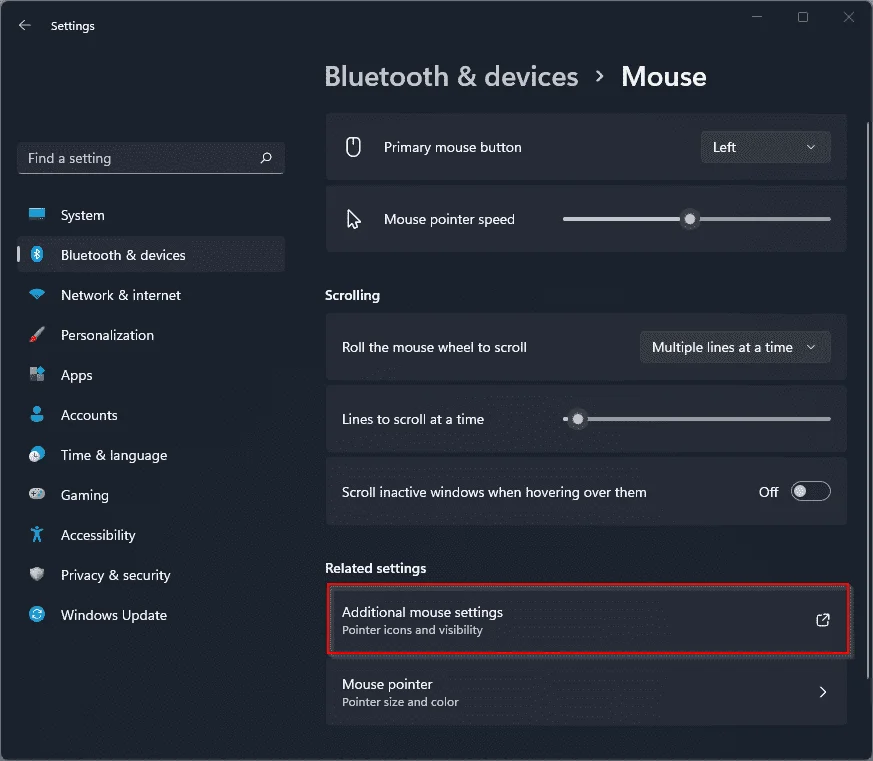Click the cursor icon beside Mouse pointer speed
Image resolution: width=873 pixels, height=761 pixels.
click(354, 219)
